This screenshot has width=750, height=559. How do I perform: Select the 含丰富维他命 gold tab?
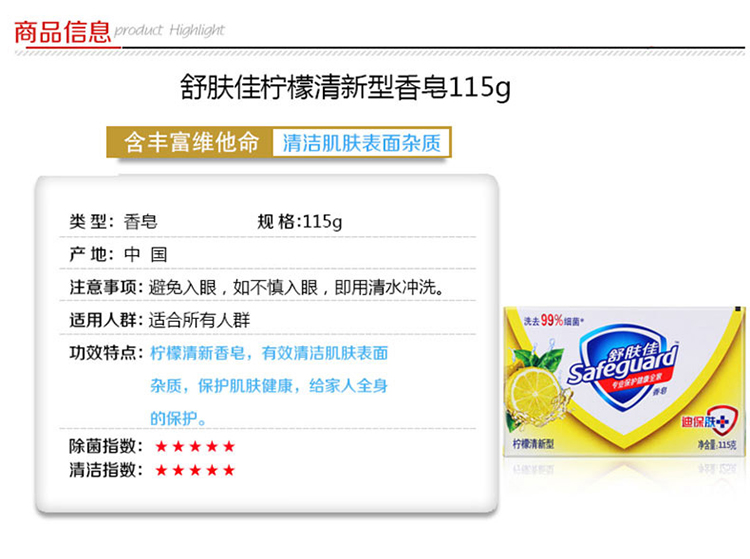[x=190, y=142]
